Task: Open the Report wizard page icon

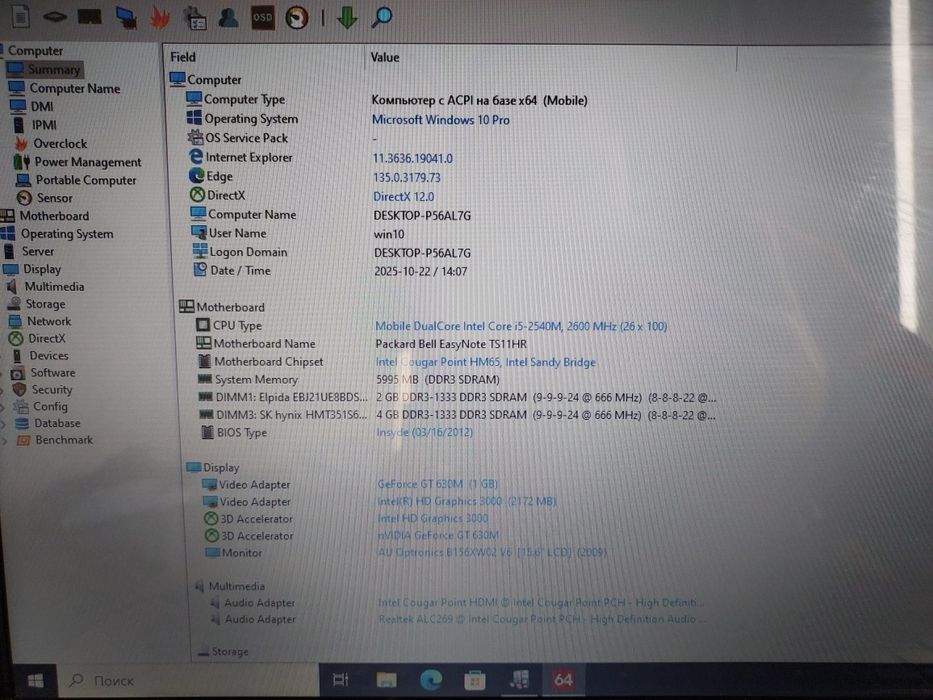Action: pyautogui.click(x=21, y=16)
